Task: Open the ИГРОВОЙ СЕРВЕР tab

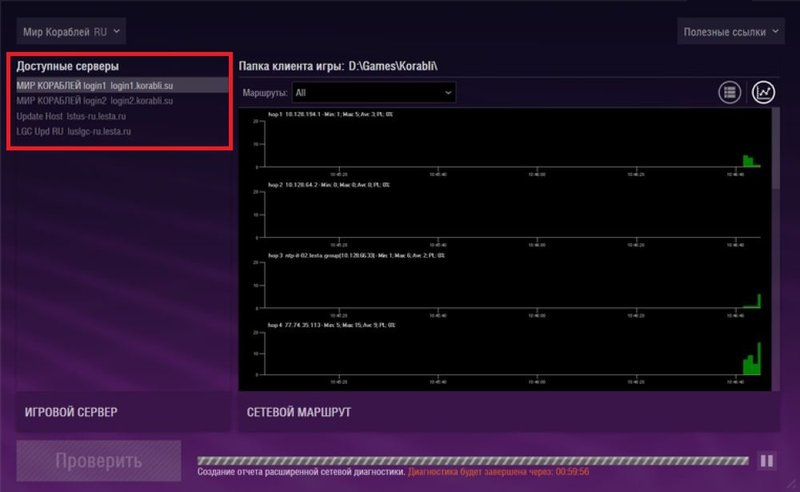Action: 121,412
